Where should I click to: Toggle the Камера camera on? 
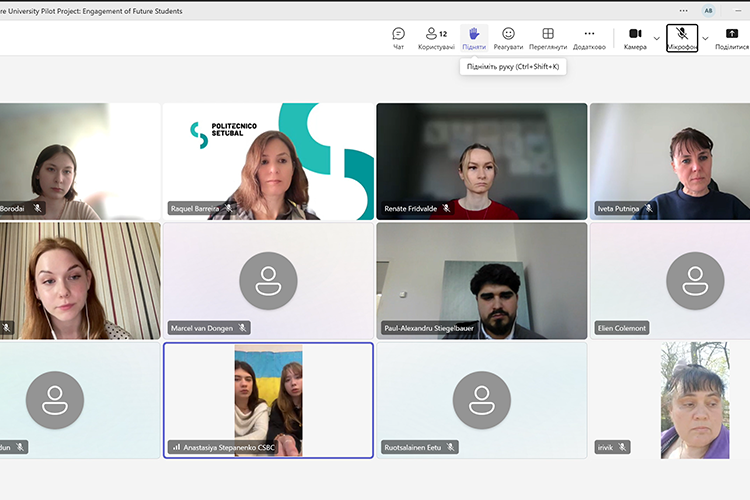(x=635, y=38)
